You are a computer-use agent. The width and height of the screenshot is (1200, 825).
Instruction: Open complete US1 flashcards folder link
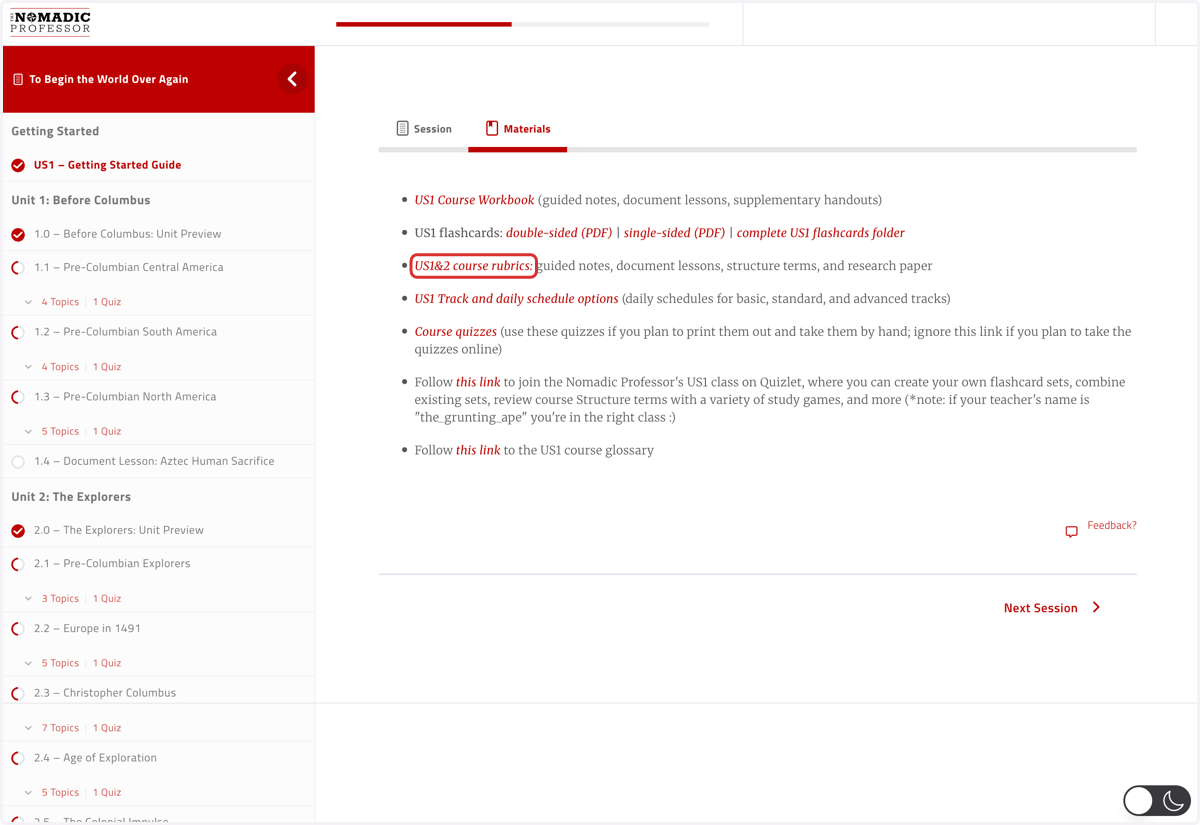(x=820, y=233)
